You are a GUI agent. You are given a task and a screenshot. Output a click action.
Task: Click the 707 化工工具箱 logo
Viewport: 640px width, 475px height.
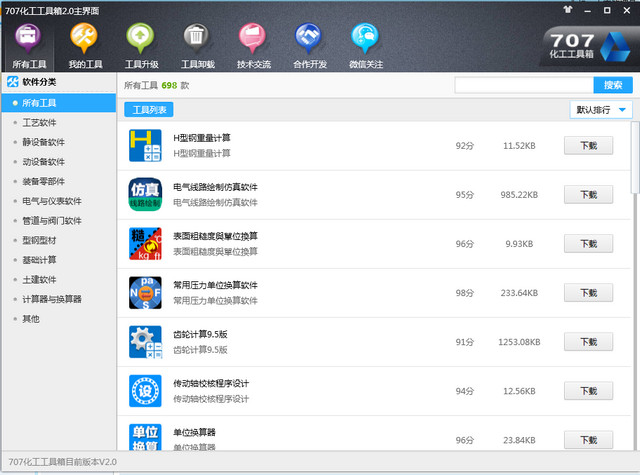coord(589,47)
